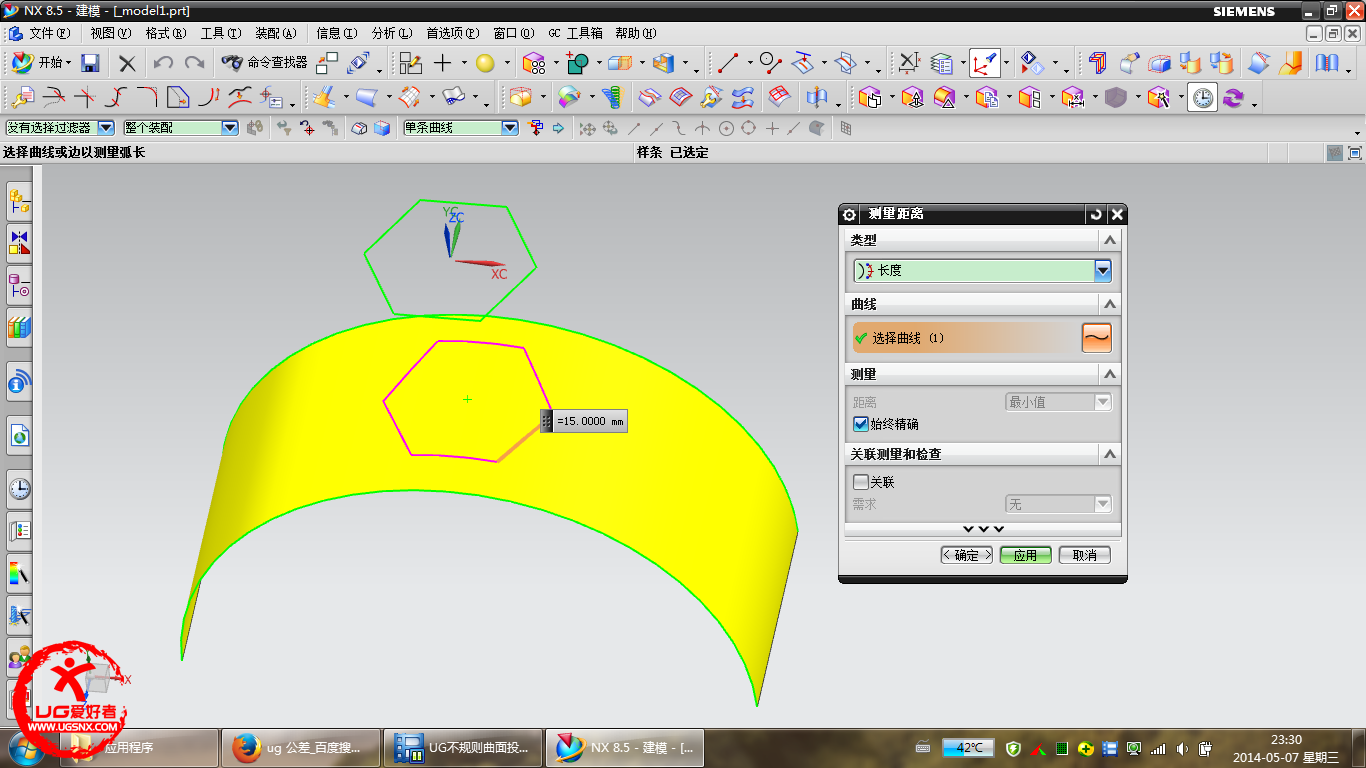Open the 首选项 menu

452,33
